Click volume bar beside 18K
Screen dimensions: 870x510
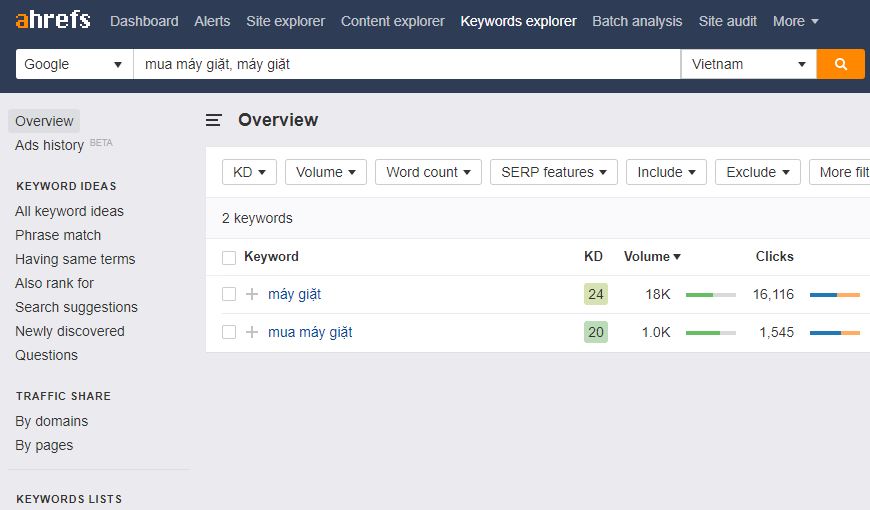point(711,295)
